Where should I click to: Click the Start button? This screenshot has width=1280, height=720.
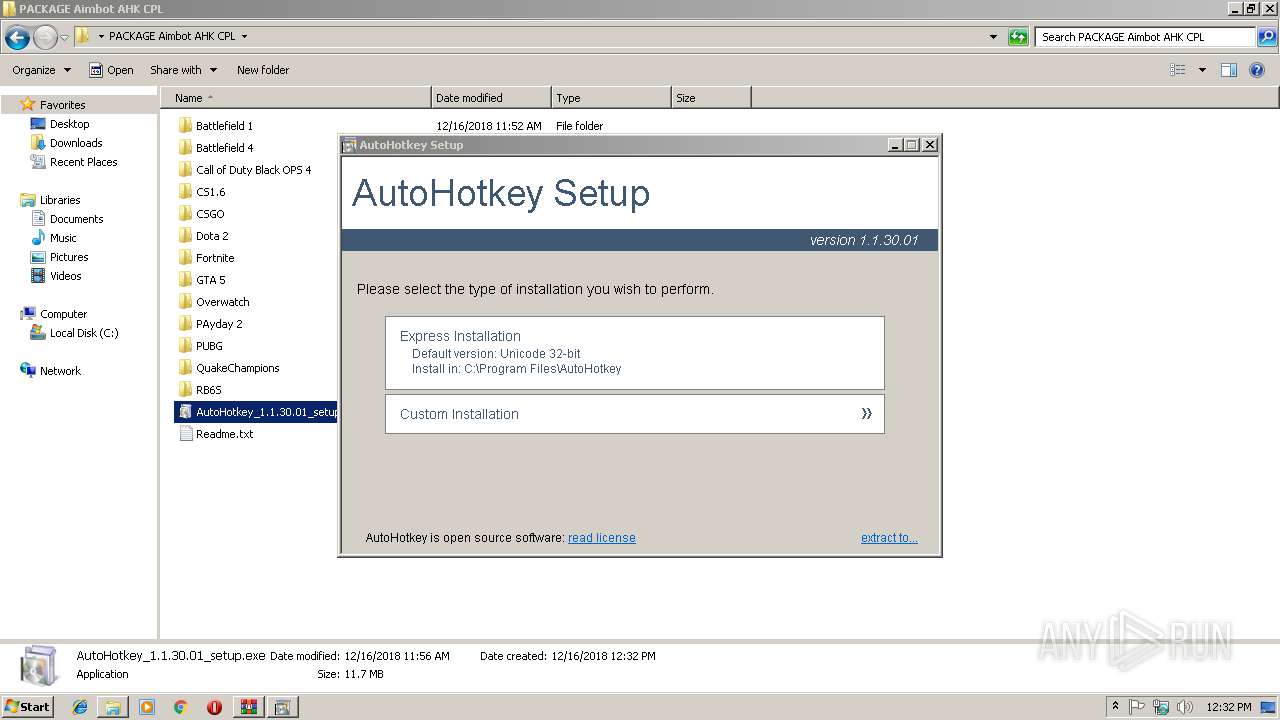[28, 707]
